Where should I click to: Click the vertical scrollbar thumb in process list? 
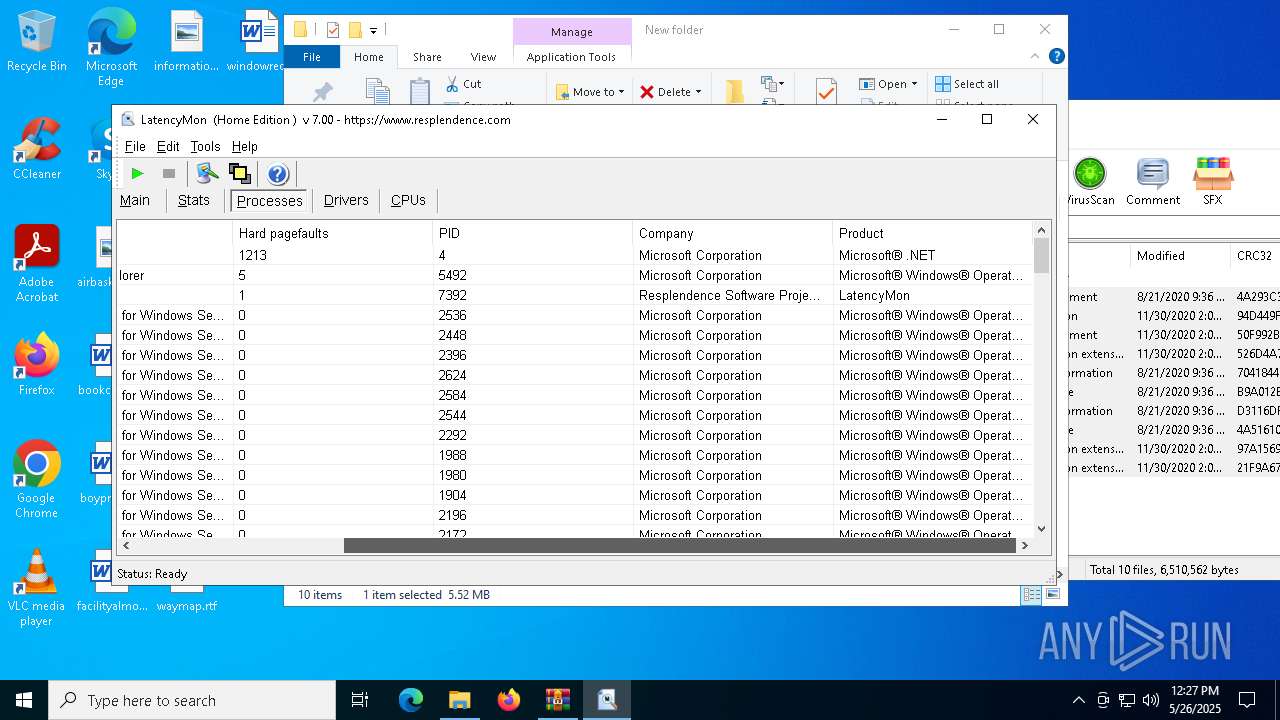1041,255
